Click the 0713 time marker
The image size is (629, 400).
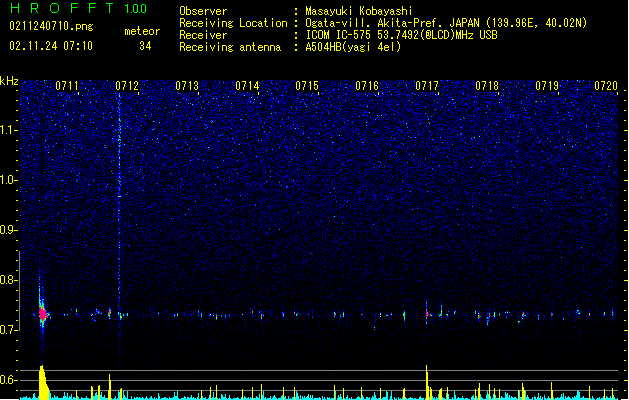click(187, 86)
